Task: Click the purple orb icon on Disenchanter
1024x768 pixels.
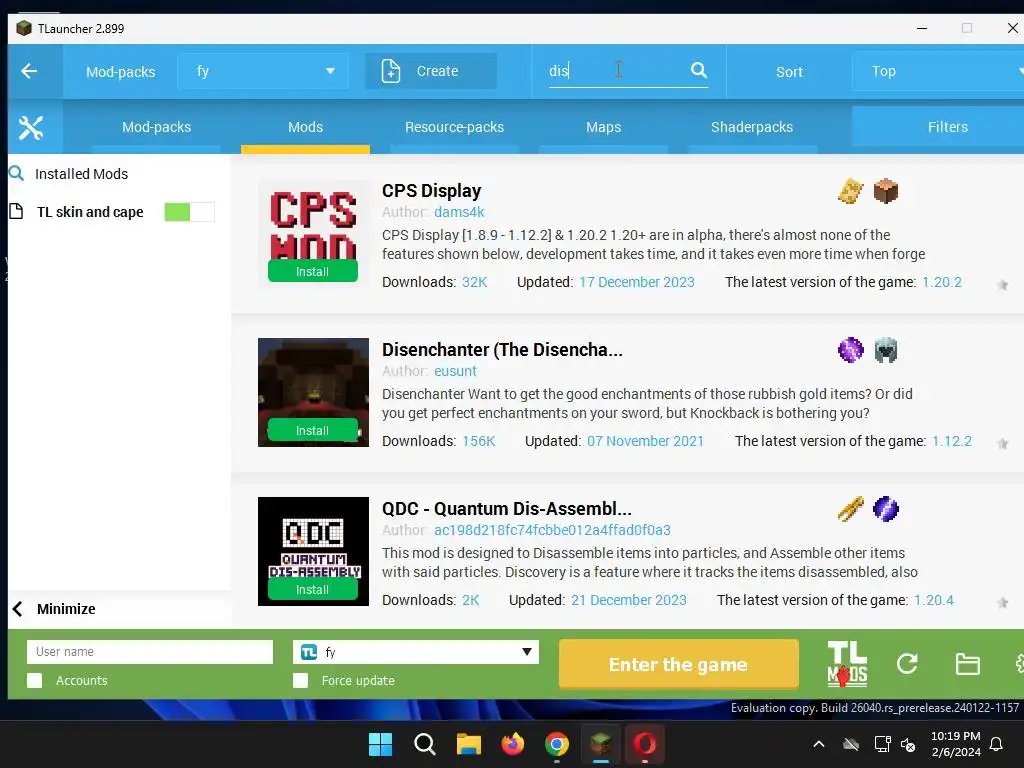Action: tap(850, 350)
